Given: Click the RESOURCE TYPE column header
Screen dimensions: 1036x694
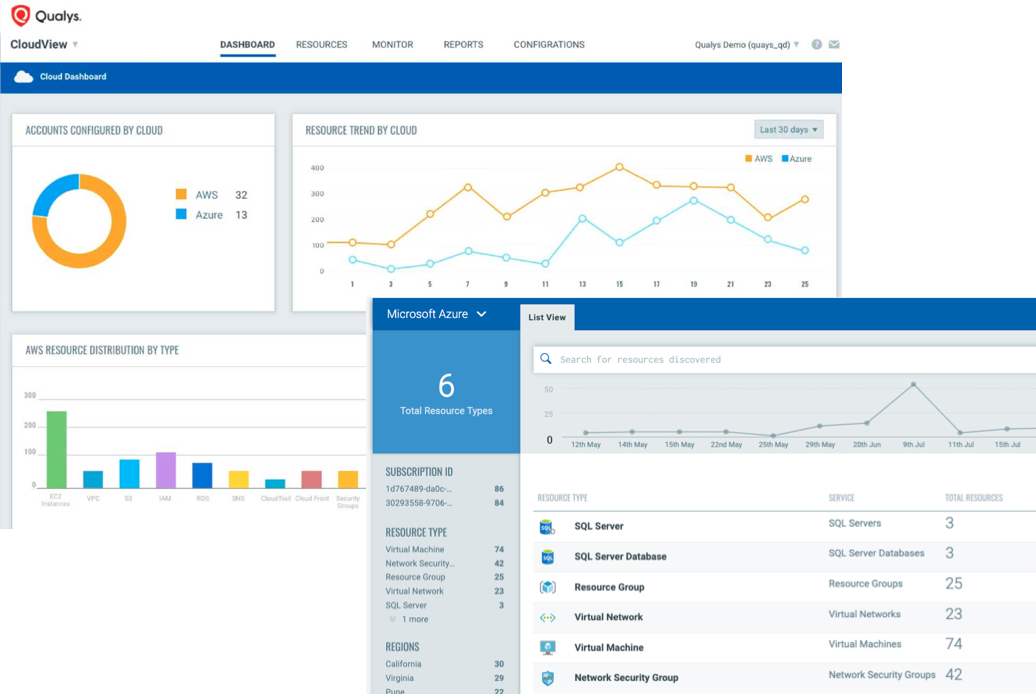Looking at the screenshot, I should coord(562,498).
